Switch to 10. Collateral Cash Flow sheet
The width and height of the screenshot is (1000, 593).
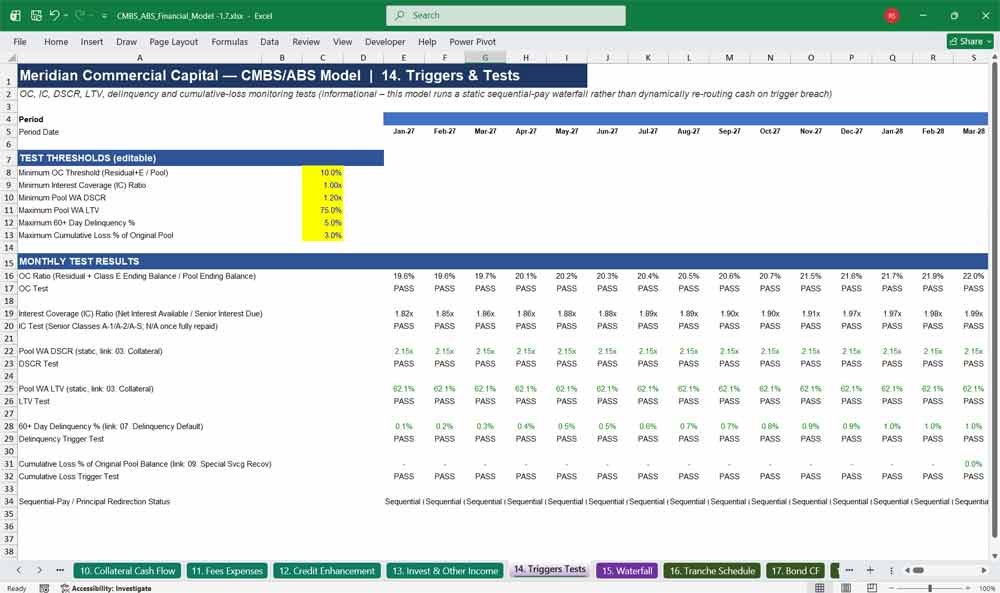128,571
